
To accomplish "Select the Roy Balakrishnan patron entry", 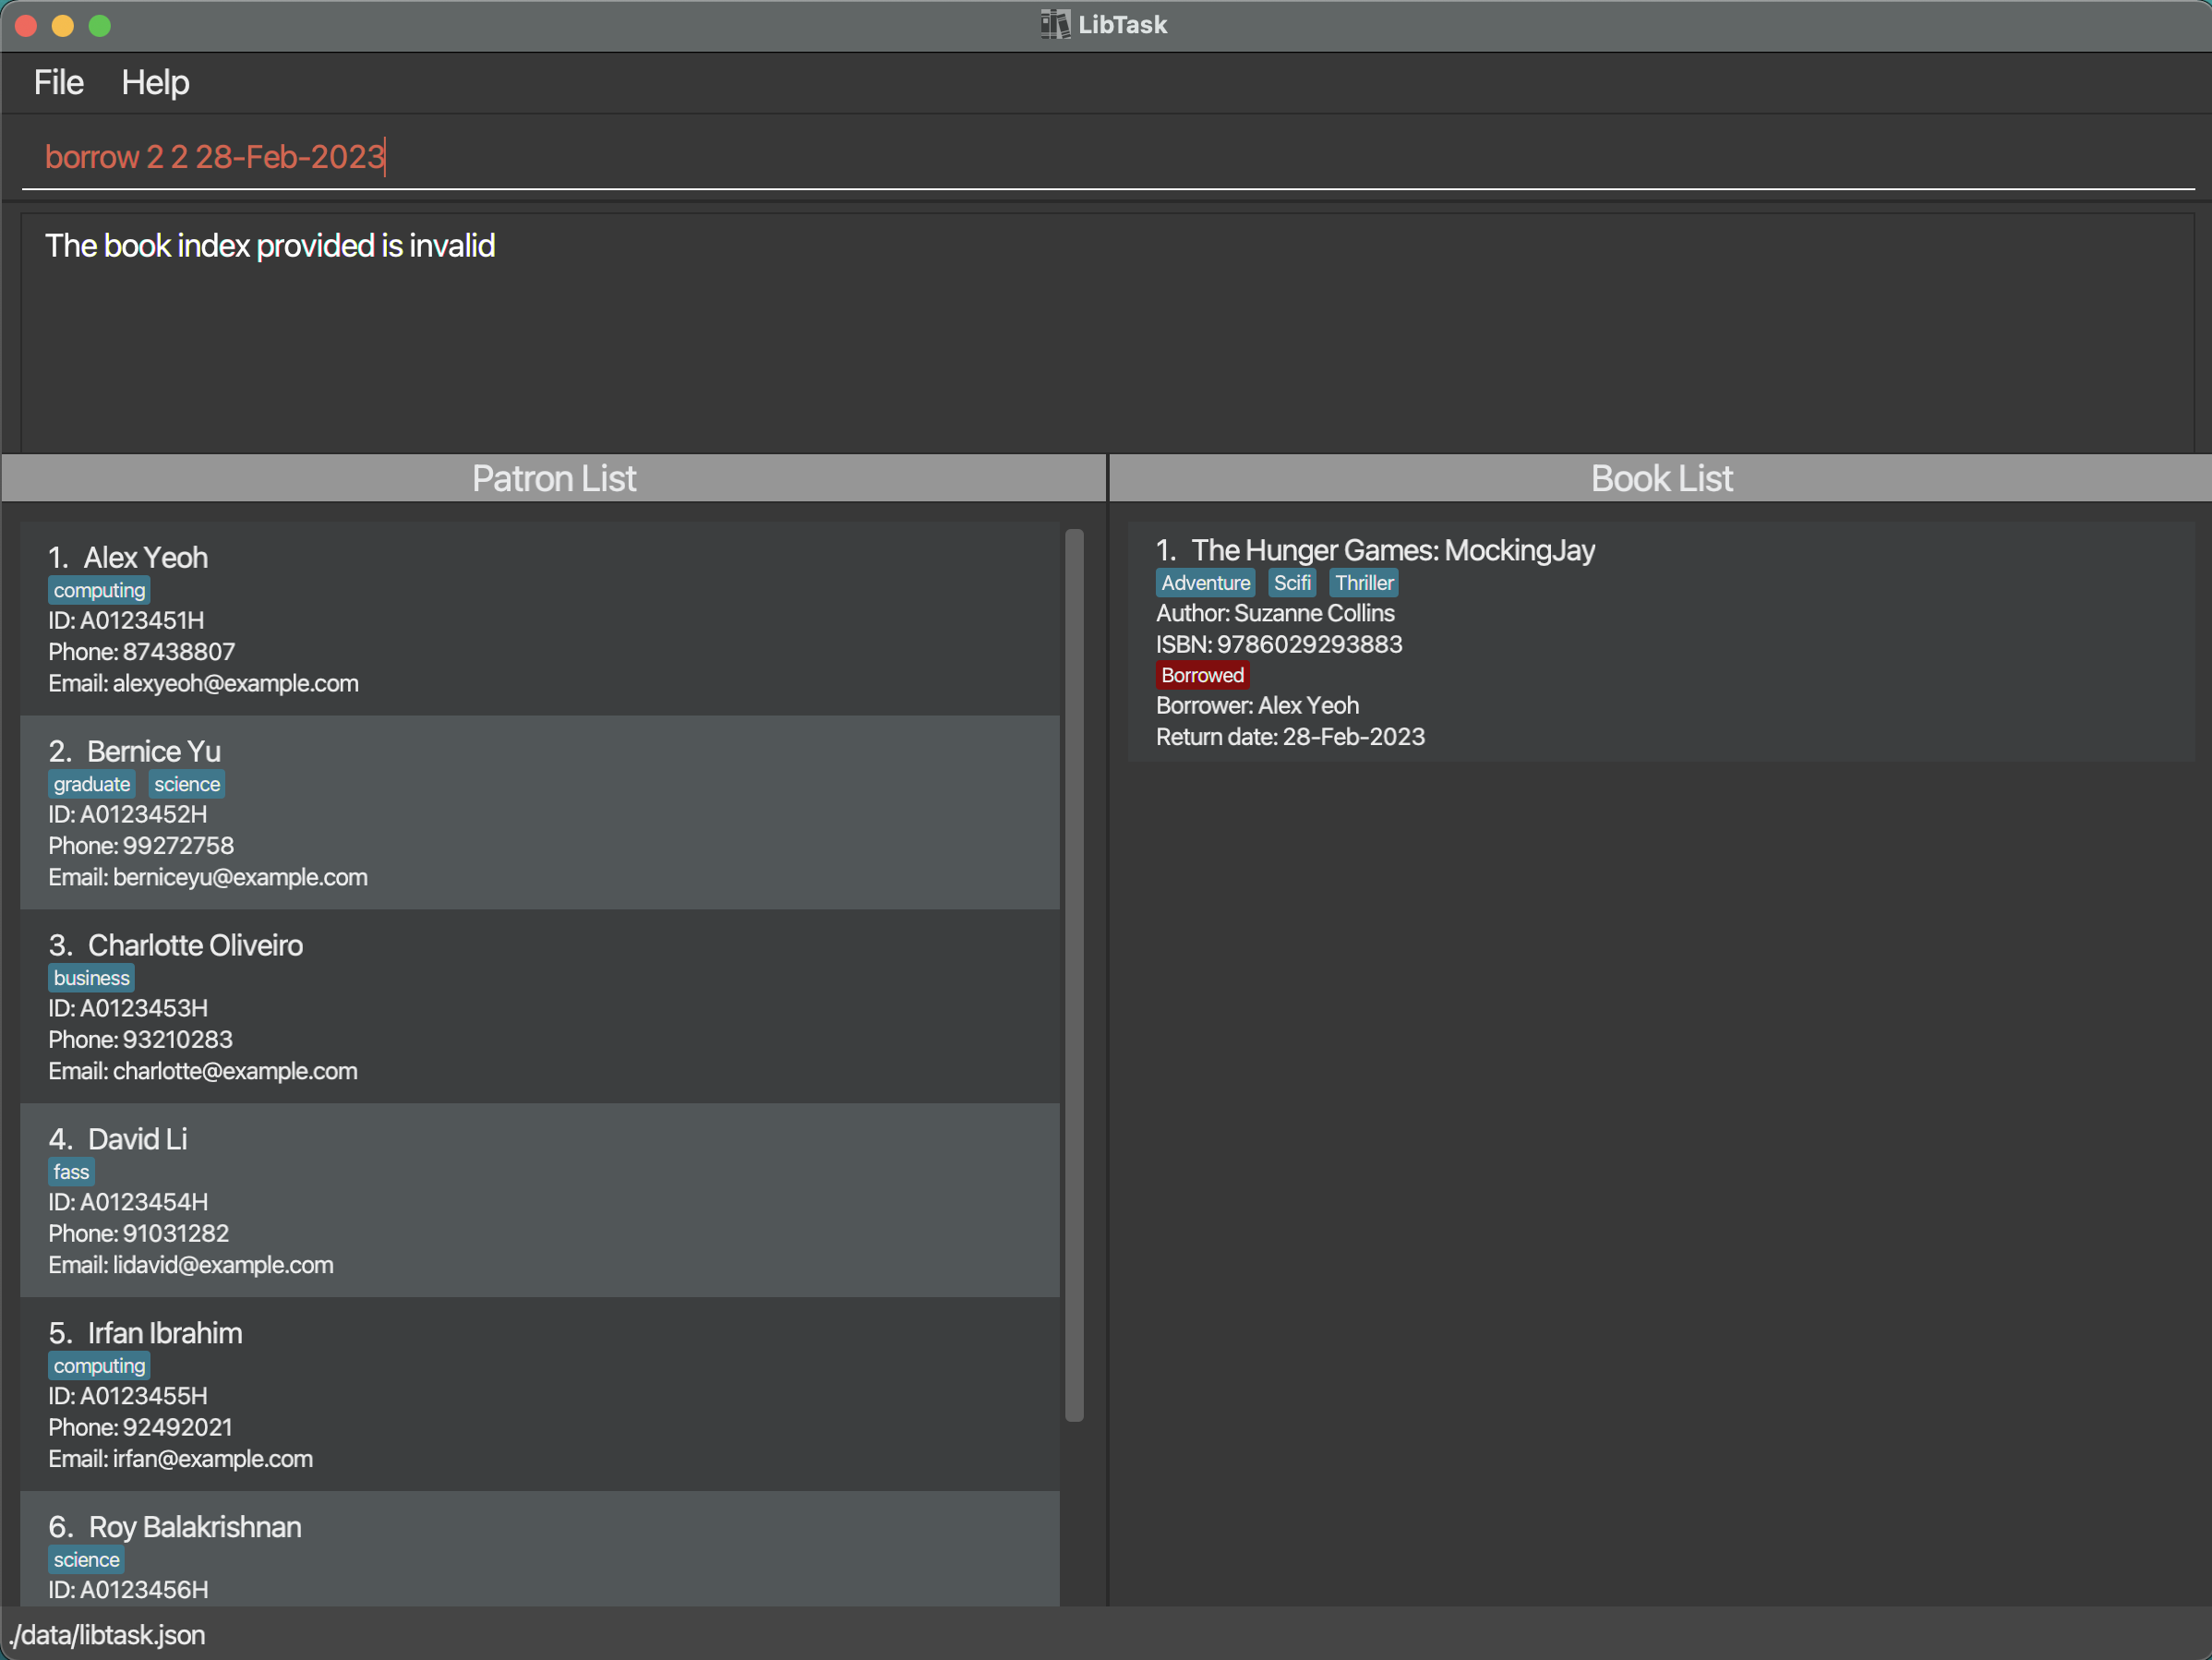I will 540,1552.
